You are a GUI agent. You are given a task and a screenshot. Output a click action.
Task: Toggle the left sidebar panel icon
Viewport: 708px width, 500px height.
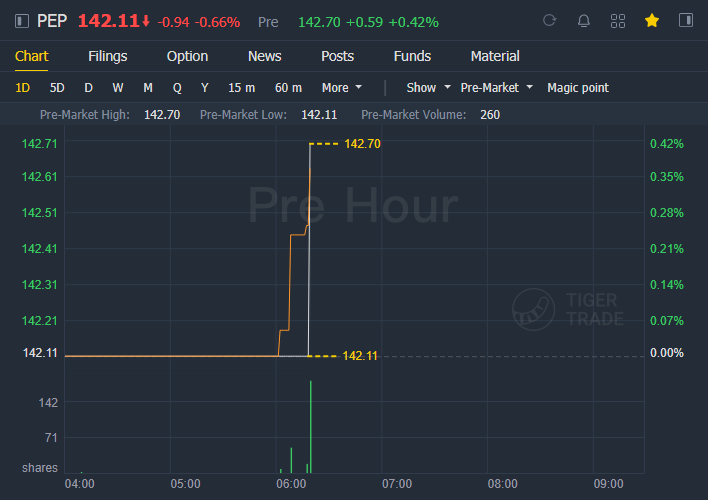pyautogui.click(x=22, y=21)
